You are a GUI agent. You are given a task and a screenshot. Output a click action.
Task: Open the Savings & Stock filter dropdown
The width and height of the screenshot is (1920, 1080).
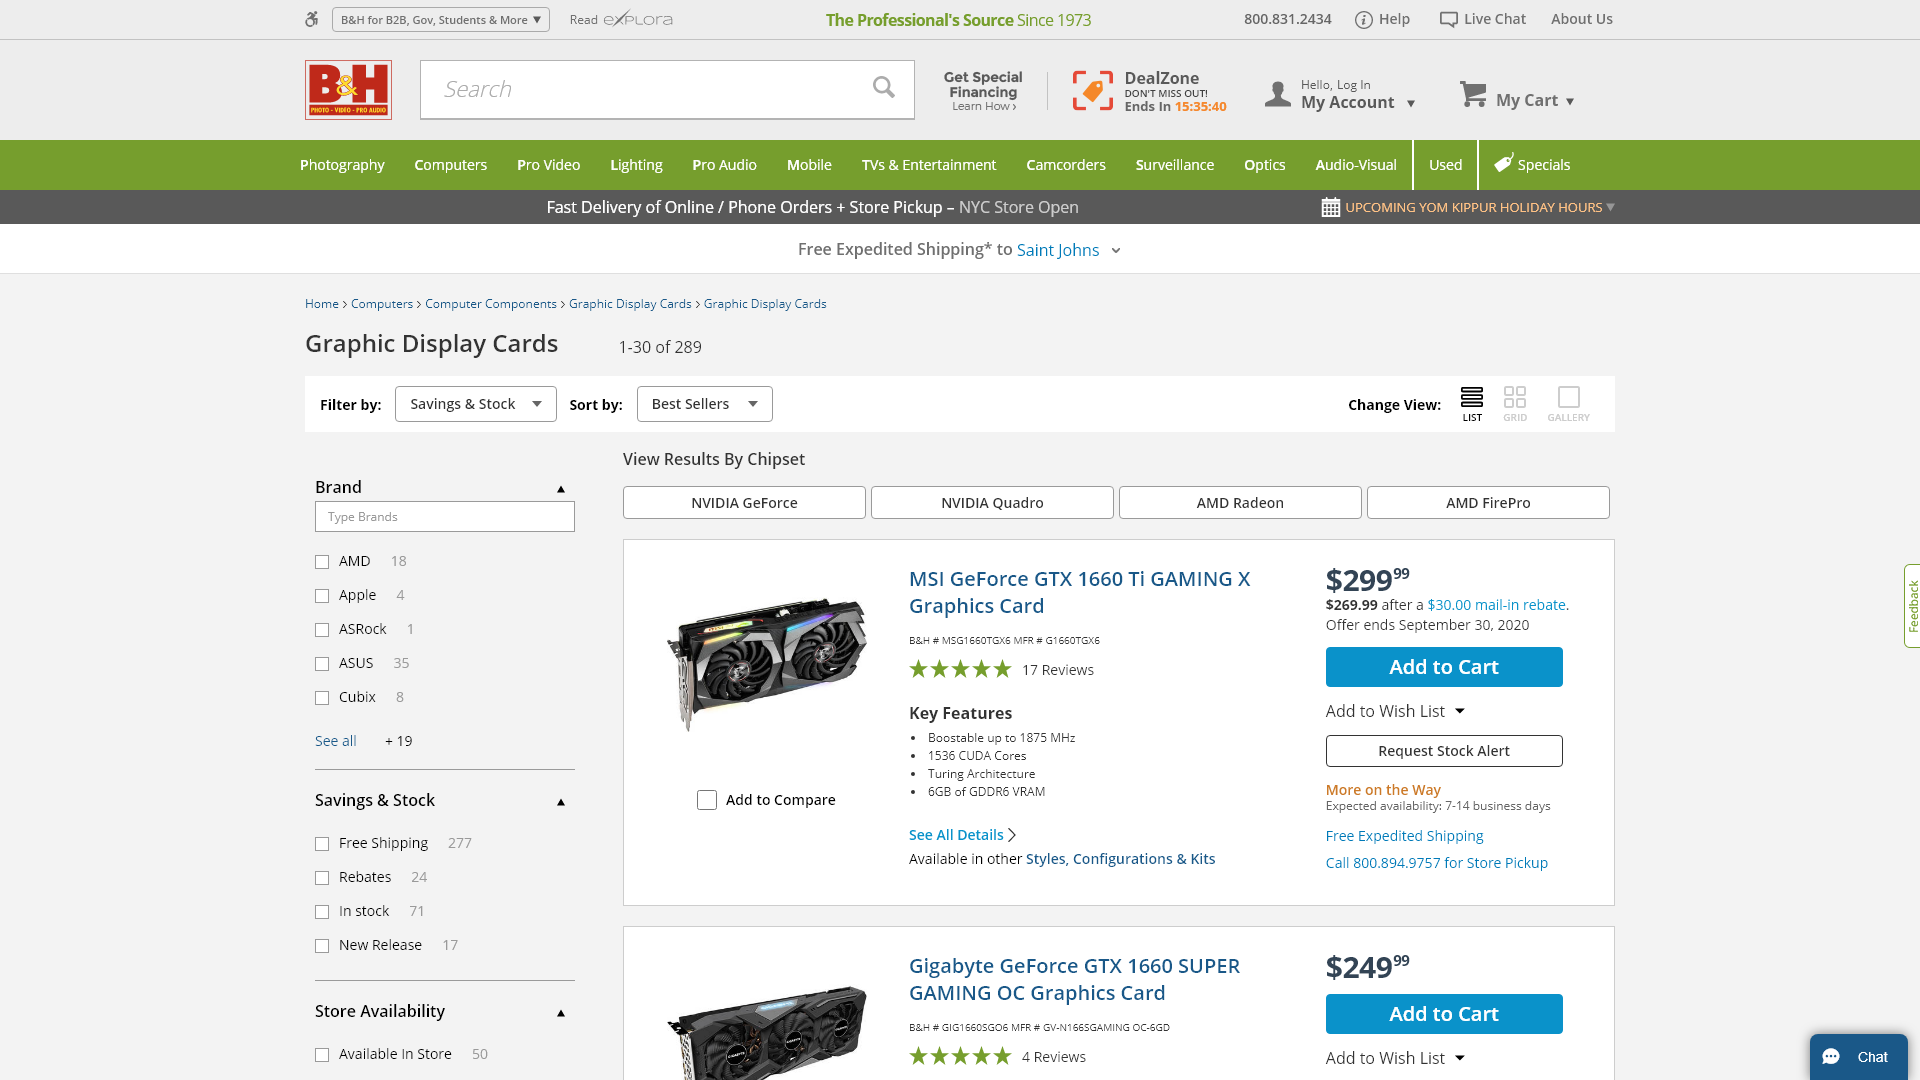click(x=475, y=404)
